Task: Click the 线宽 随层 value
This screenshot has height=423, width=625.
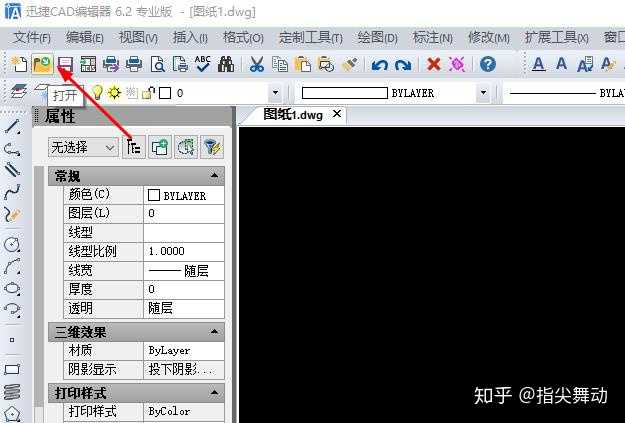Action: click(184, 271)
